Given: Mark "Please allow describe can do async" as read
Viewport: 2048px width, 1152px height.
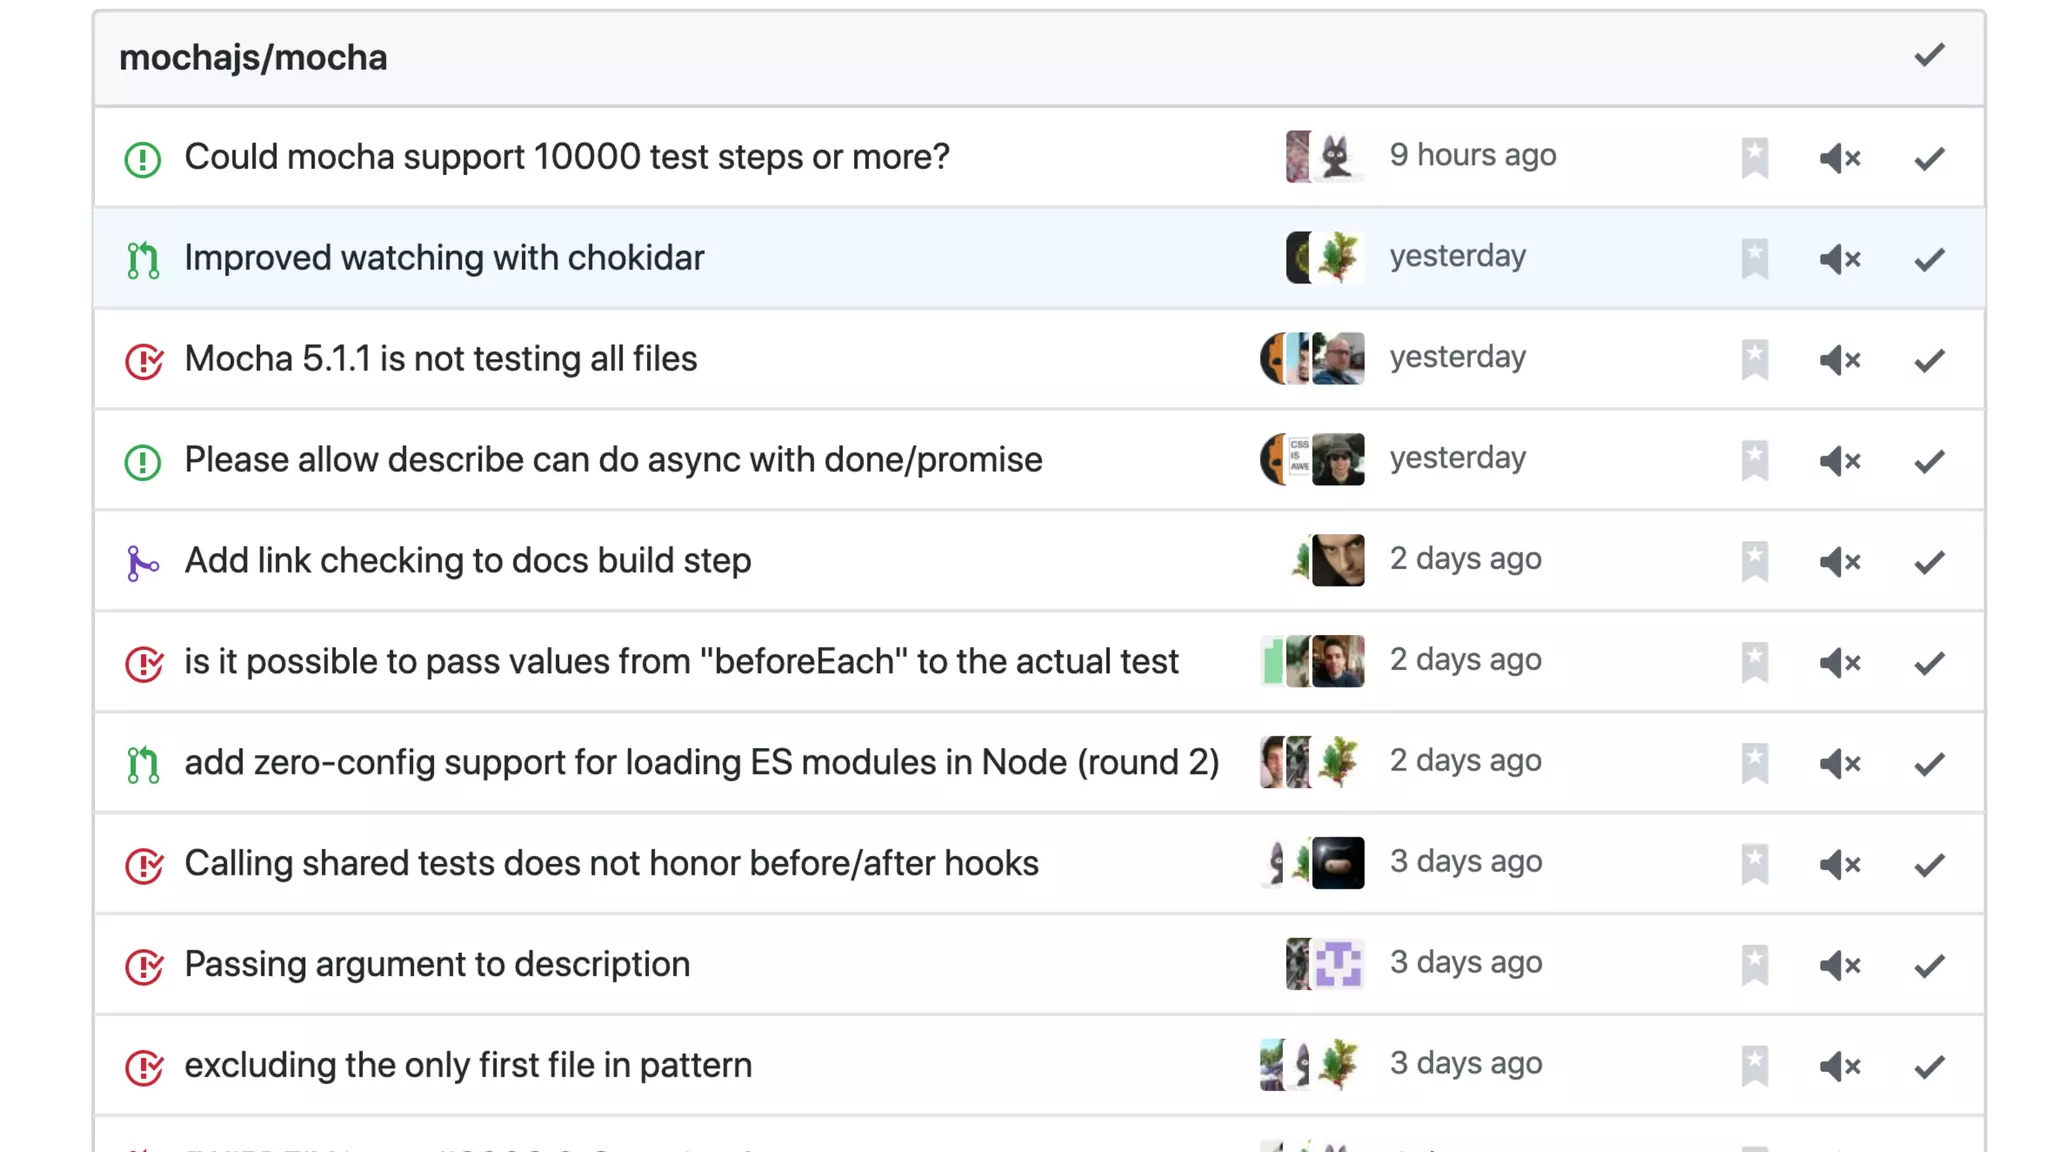Looking at the screenshot, I should 1929,461.
